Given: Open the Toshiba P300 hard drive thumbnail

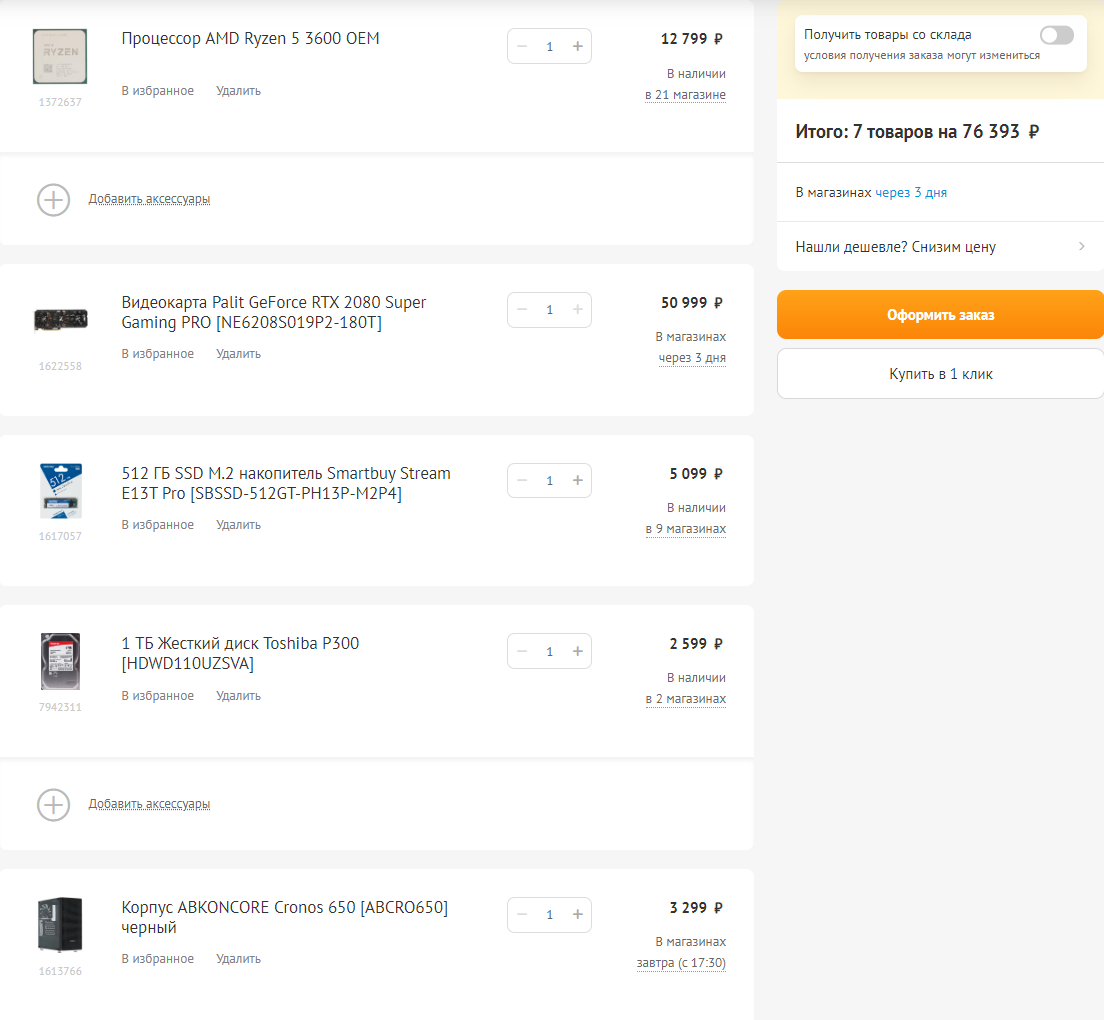Looking at the screenshot, I should [60, 661].
